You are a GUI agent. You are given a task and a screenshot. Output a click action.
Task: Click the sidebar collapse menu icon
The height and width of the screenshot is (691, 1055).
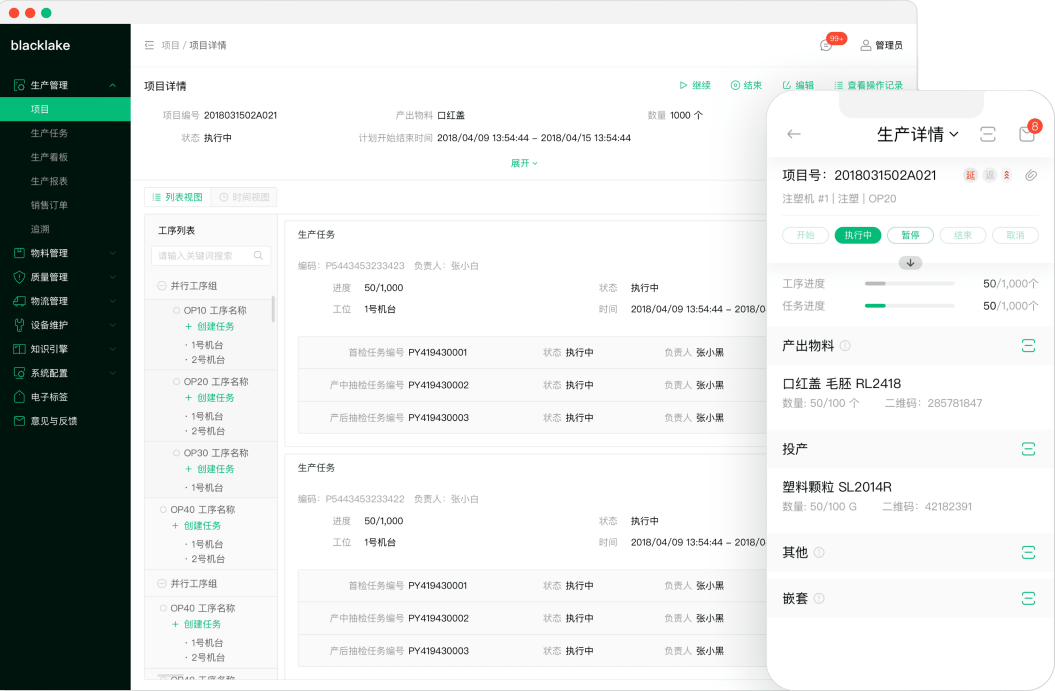pos(149,45)
